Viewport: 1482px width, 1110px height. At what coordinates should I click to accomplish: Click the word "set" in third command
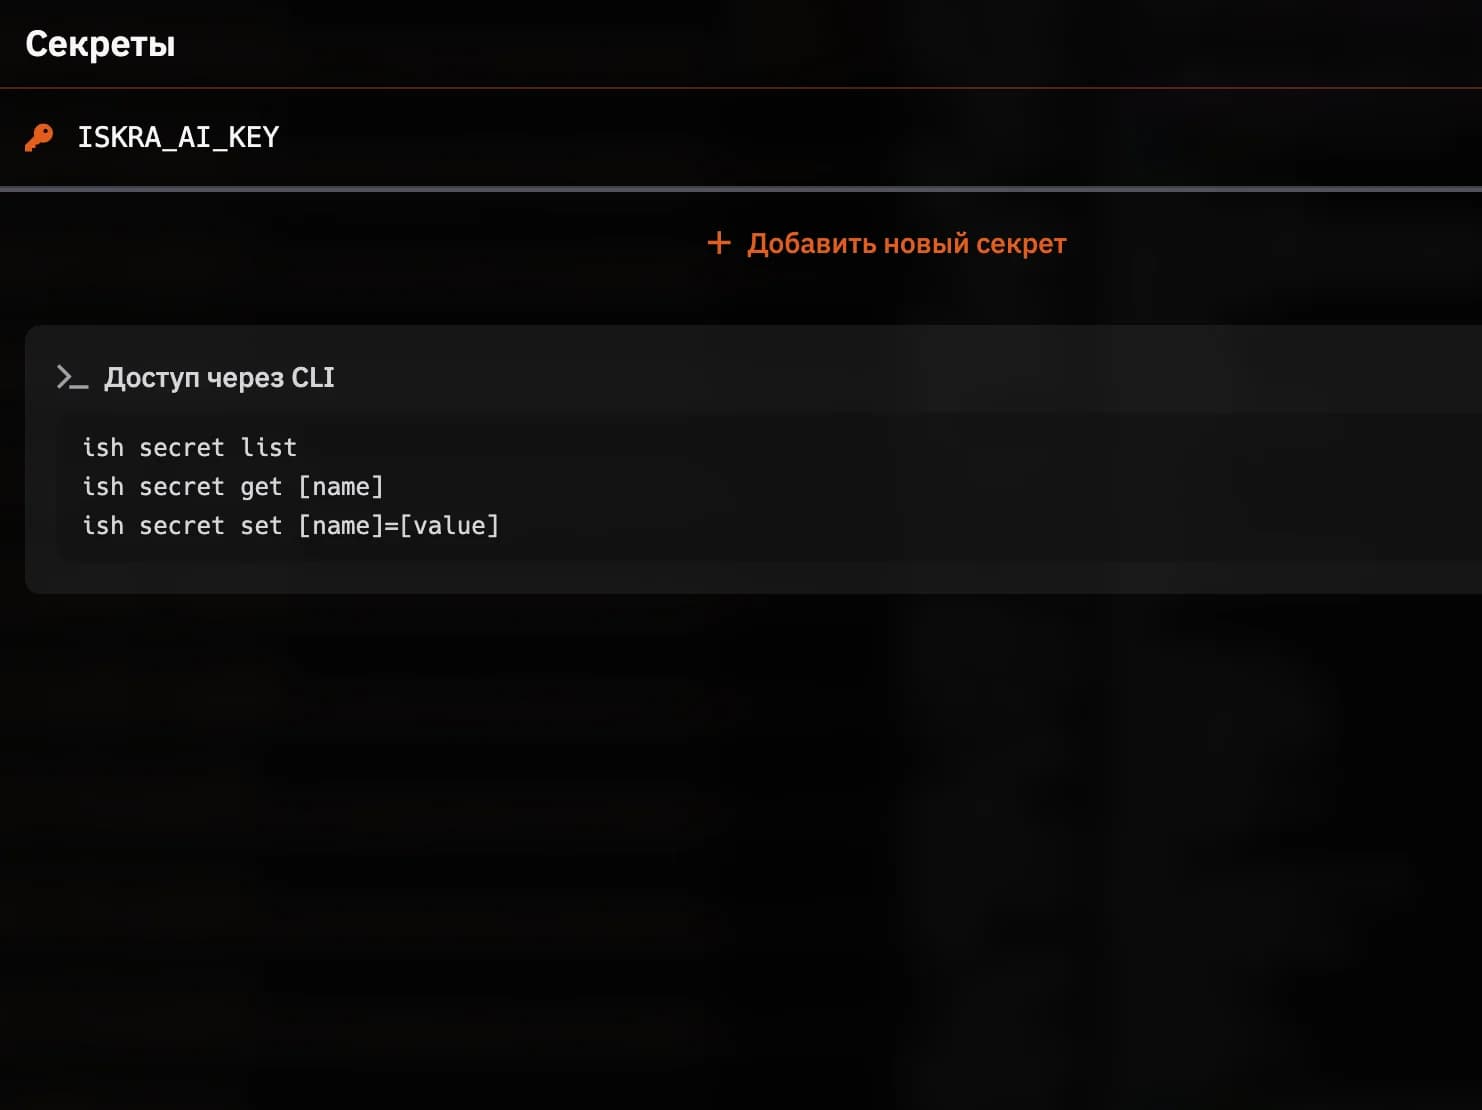261,525
